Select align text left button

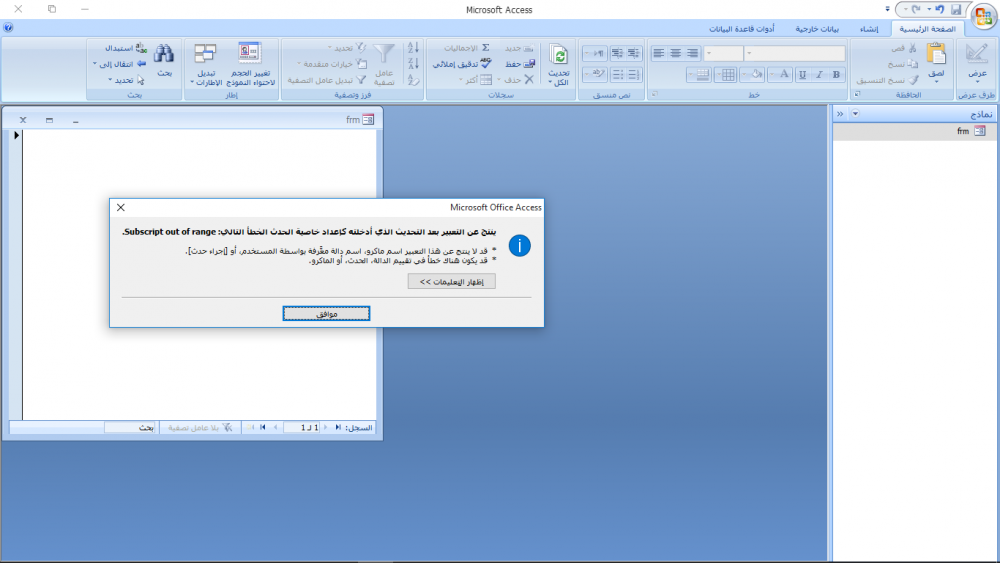[x=658, y=54]
